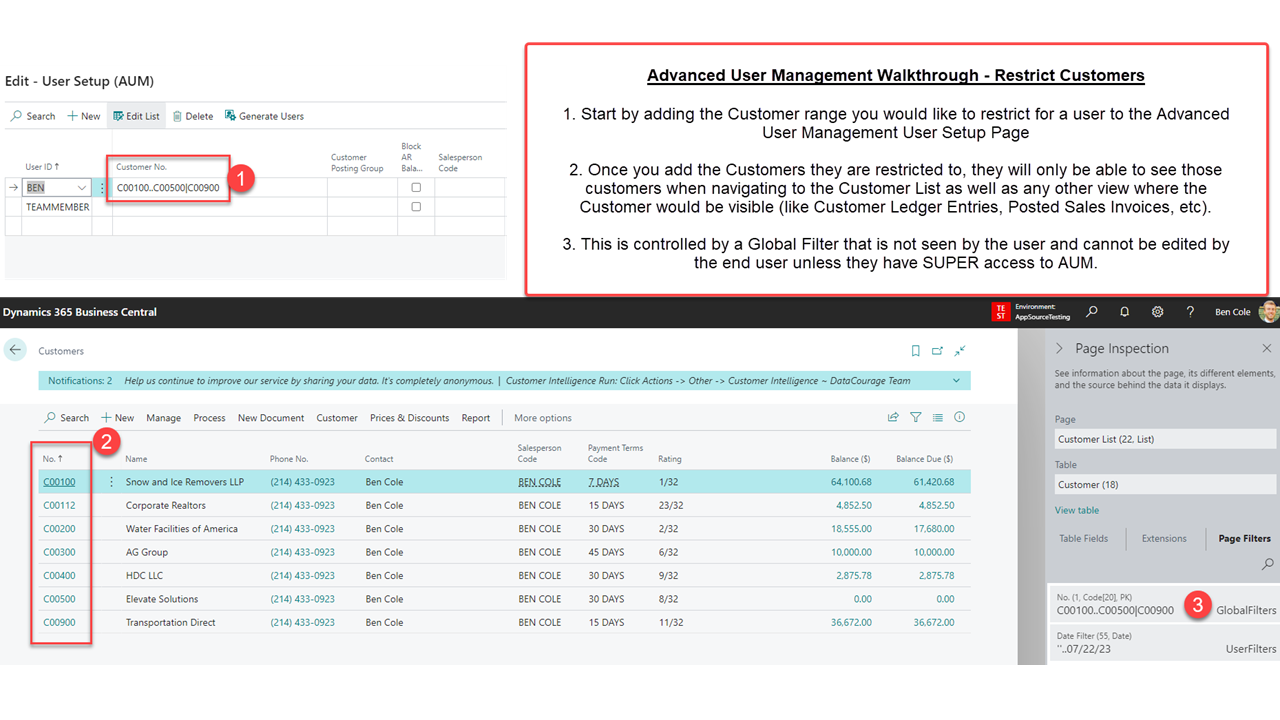Screen dimensions: 1280x720
Task: Sort by No. column header
Action: pyautogui.click(x=52, y=459)
